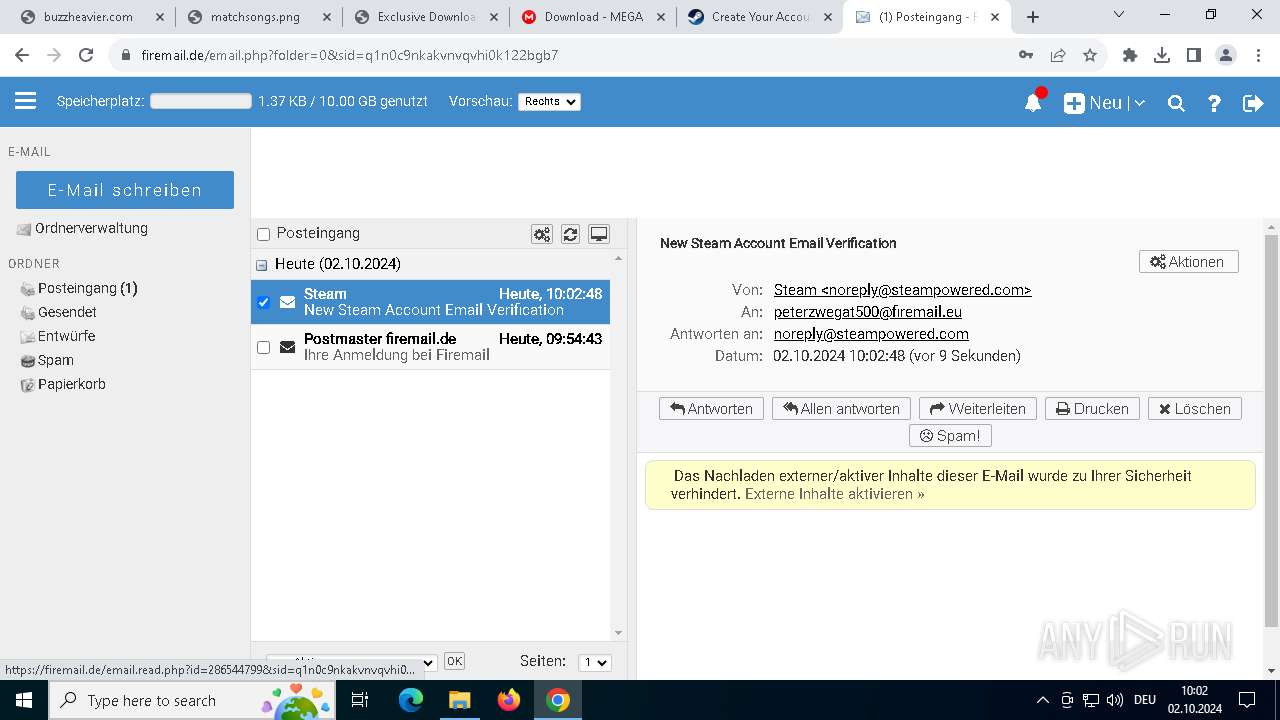Open the Chrome profile avatar icon

click(x=1226, y=55)
